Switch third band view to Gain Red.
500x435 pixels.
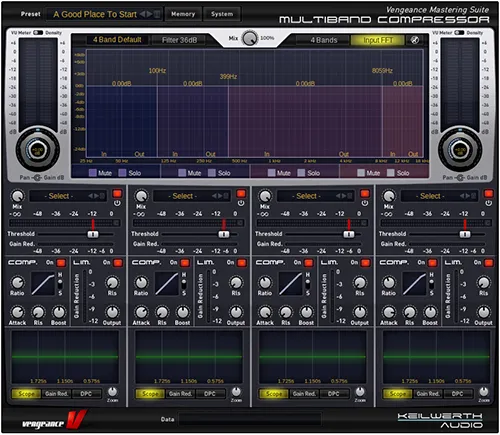point(304,394)
